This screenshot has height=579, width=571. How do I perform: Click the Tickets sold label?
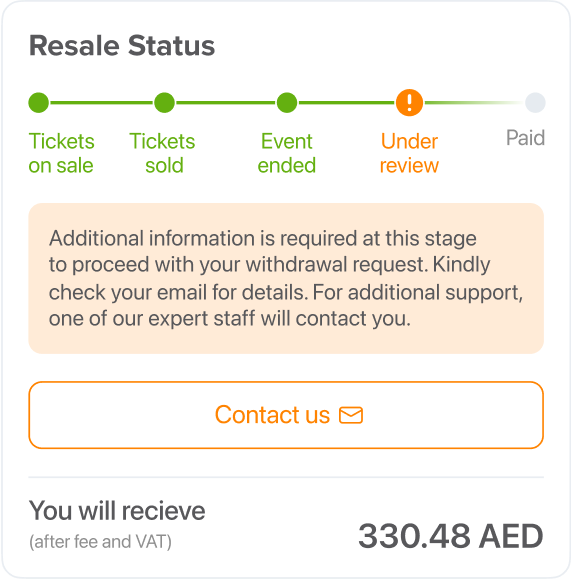pos(163,153)
